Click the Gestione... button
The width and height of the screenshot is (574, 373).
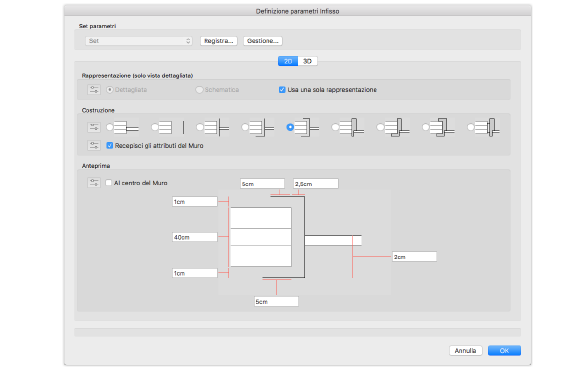[x=263, y=41]
